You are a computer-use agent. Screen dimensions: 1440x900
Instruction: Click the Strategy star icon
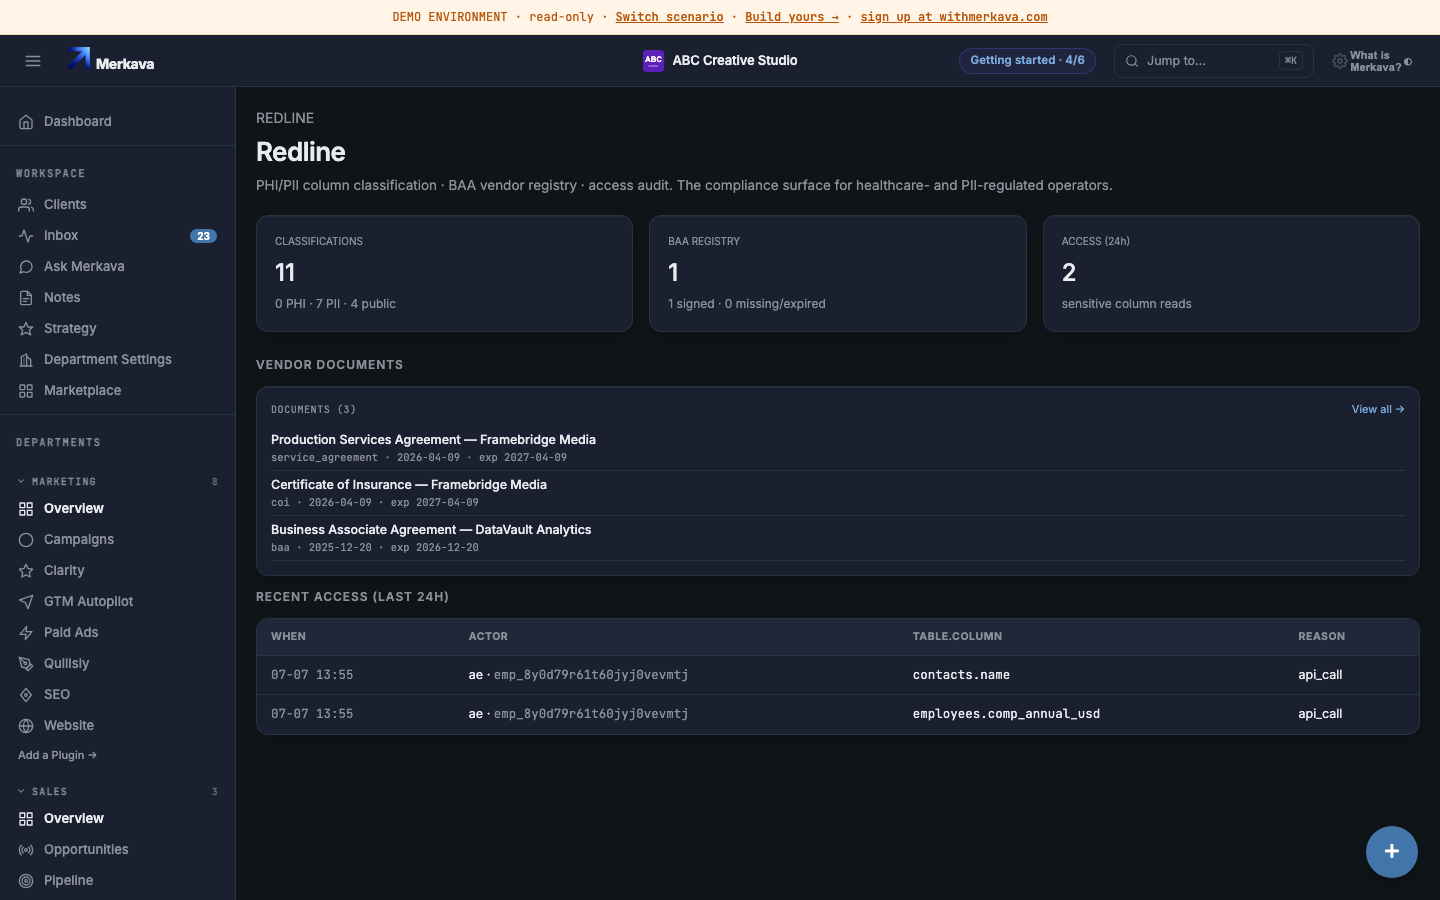point(26,329)
